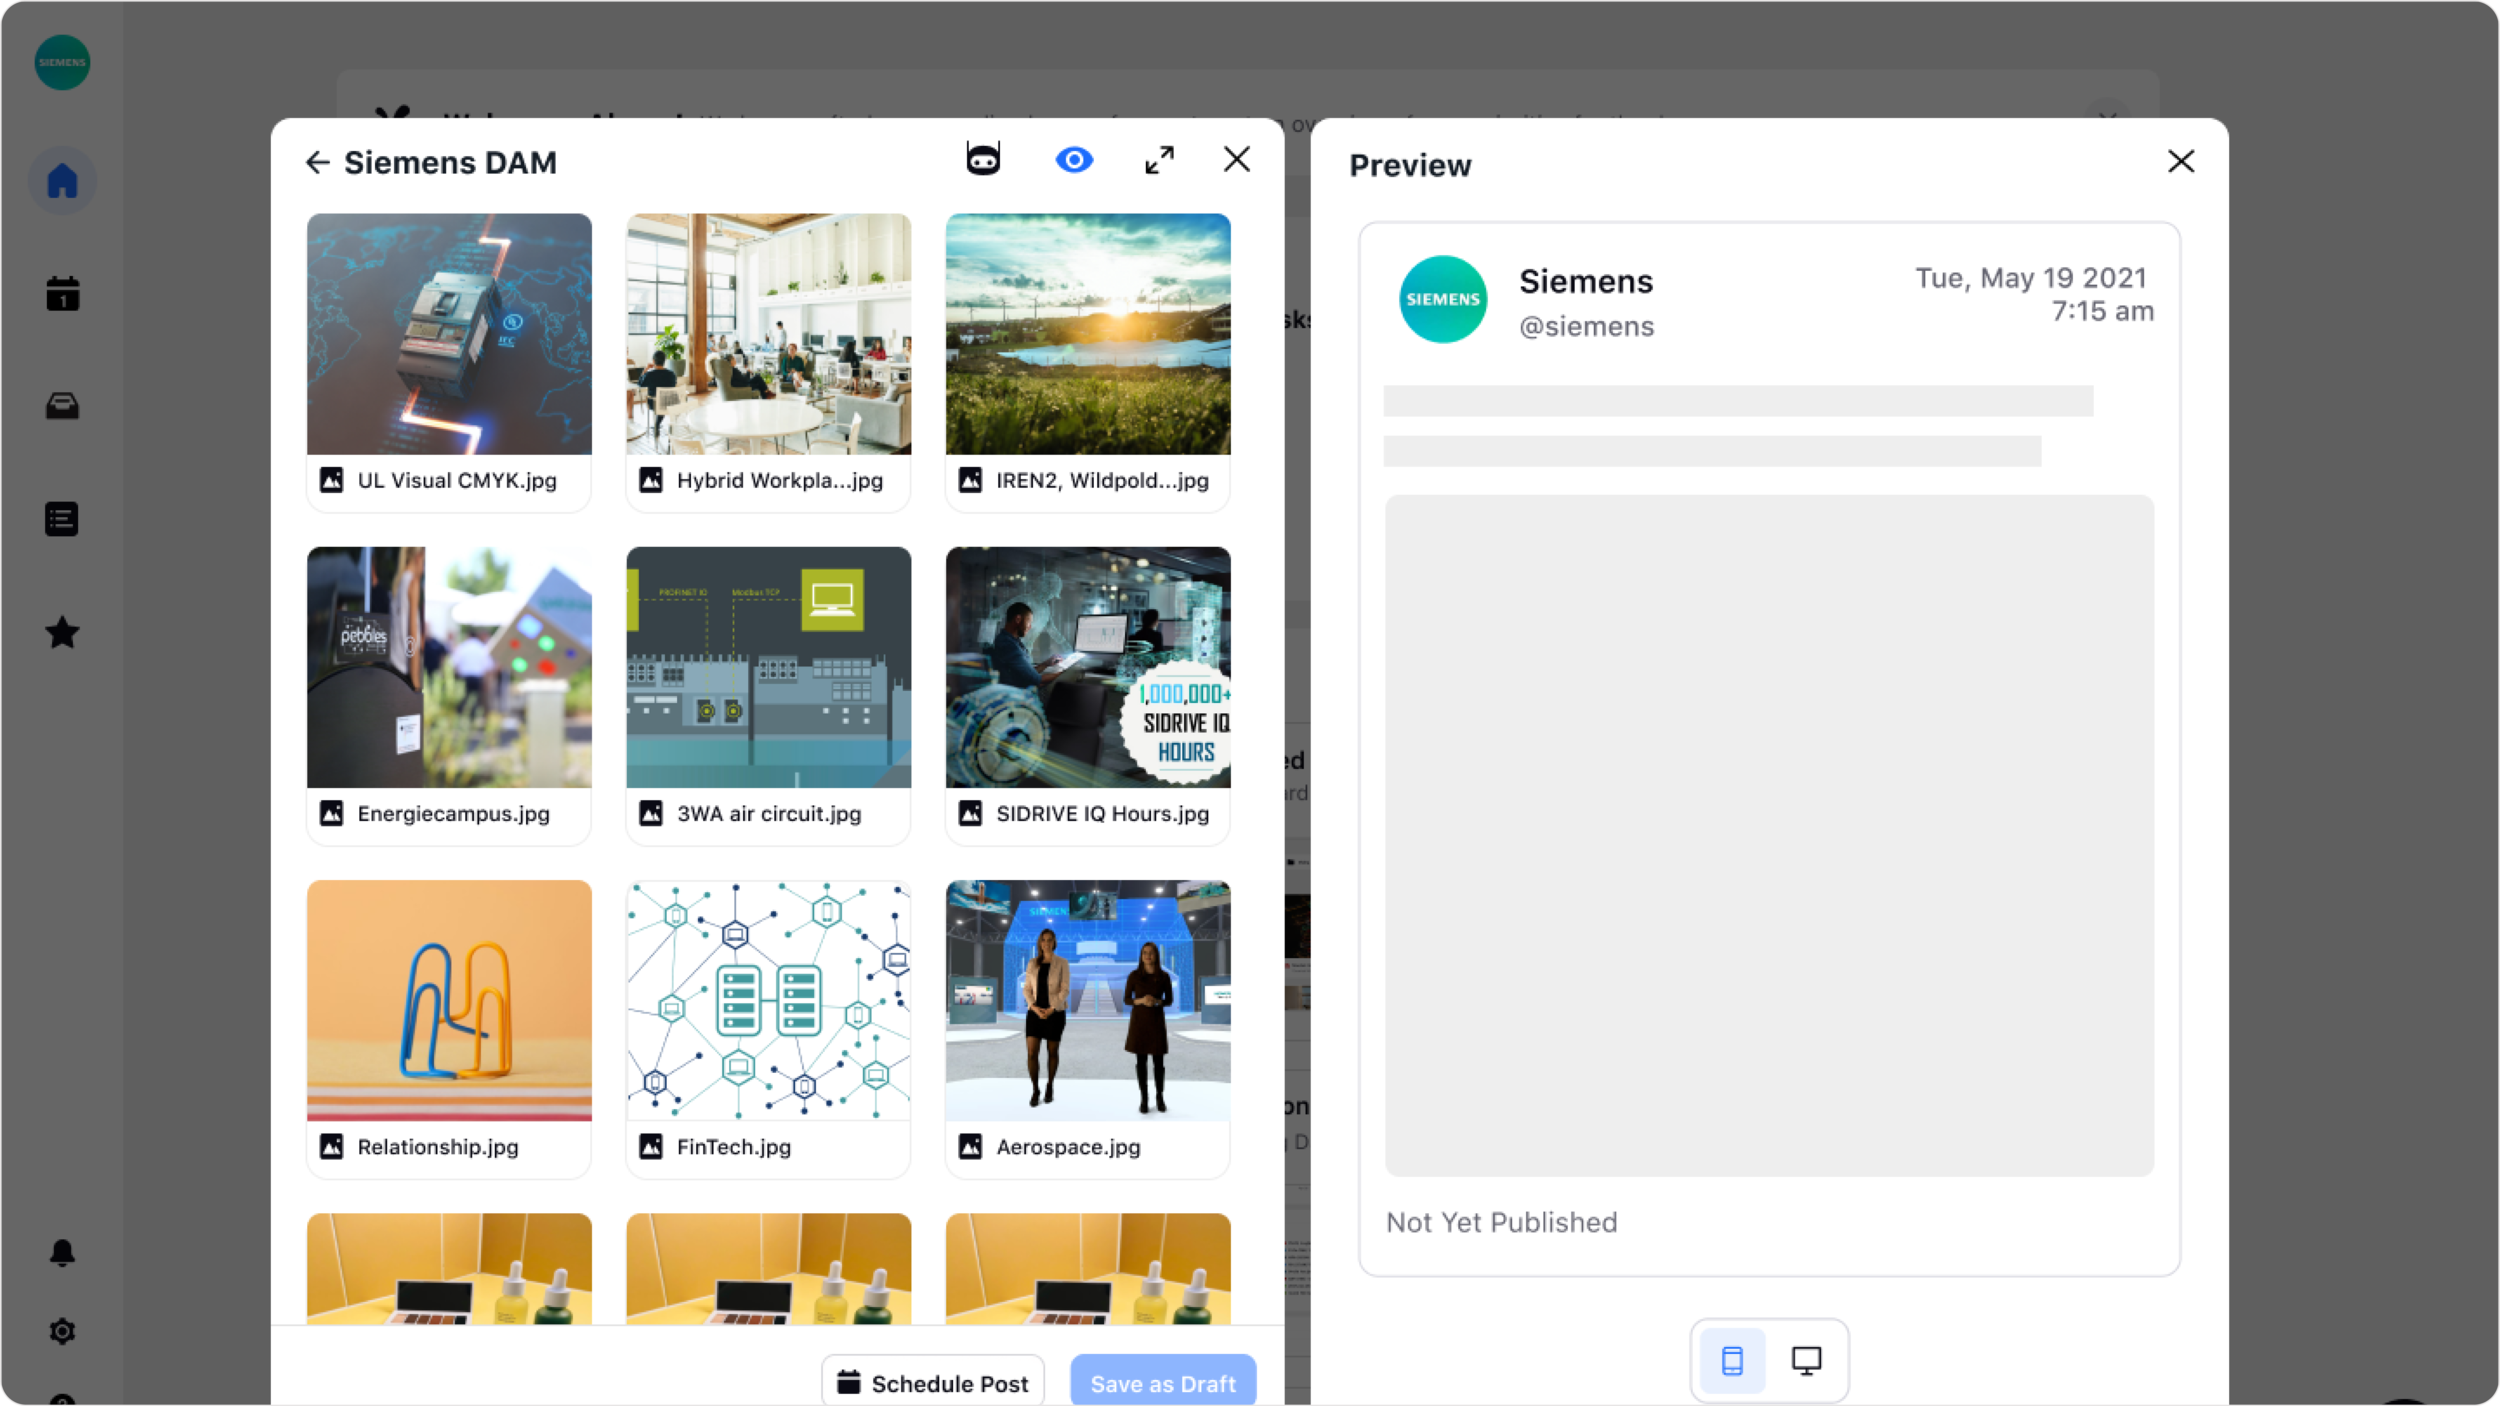Click the UL Visual CMYK.jpg file name
Viewport: 2500px width, 1406px height.
(457, 480)
